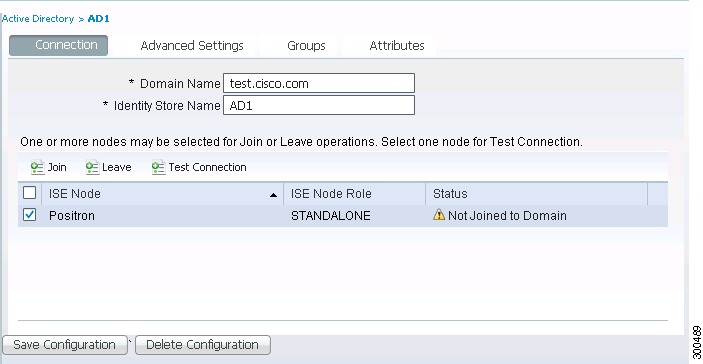Screen dimensions: 703x364
Task: Focus the Domain Name input field
Action: tap(319, 83)
